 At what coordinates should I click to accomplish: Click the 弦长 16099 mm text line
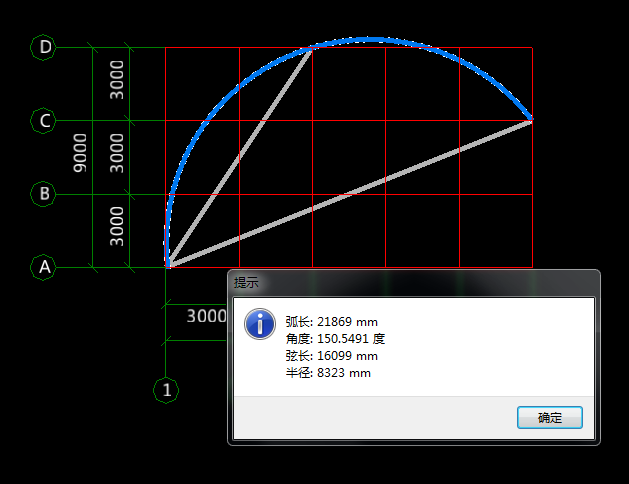[331, 356]
